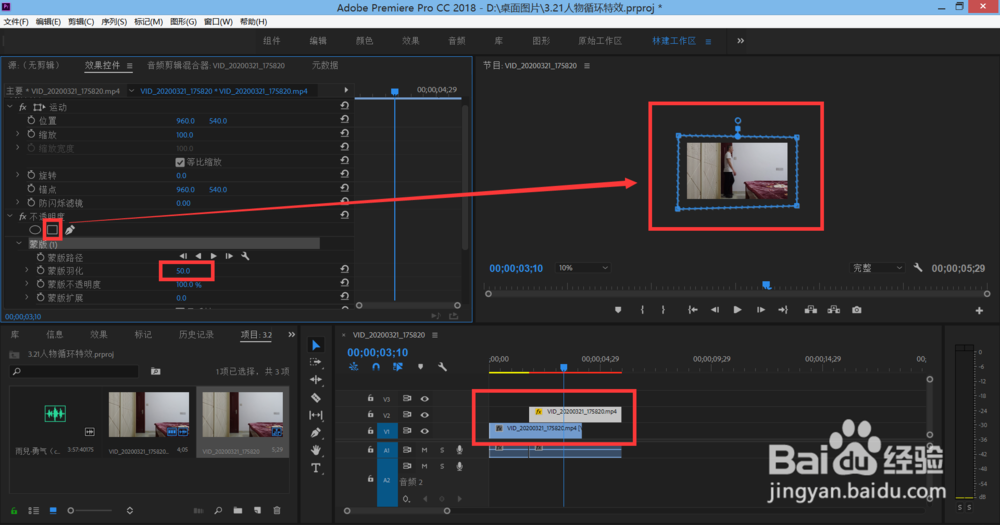Add marker in timeline header
Viewport: 1000px width, 525px height.
point(420,367)
